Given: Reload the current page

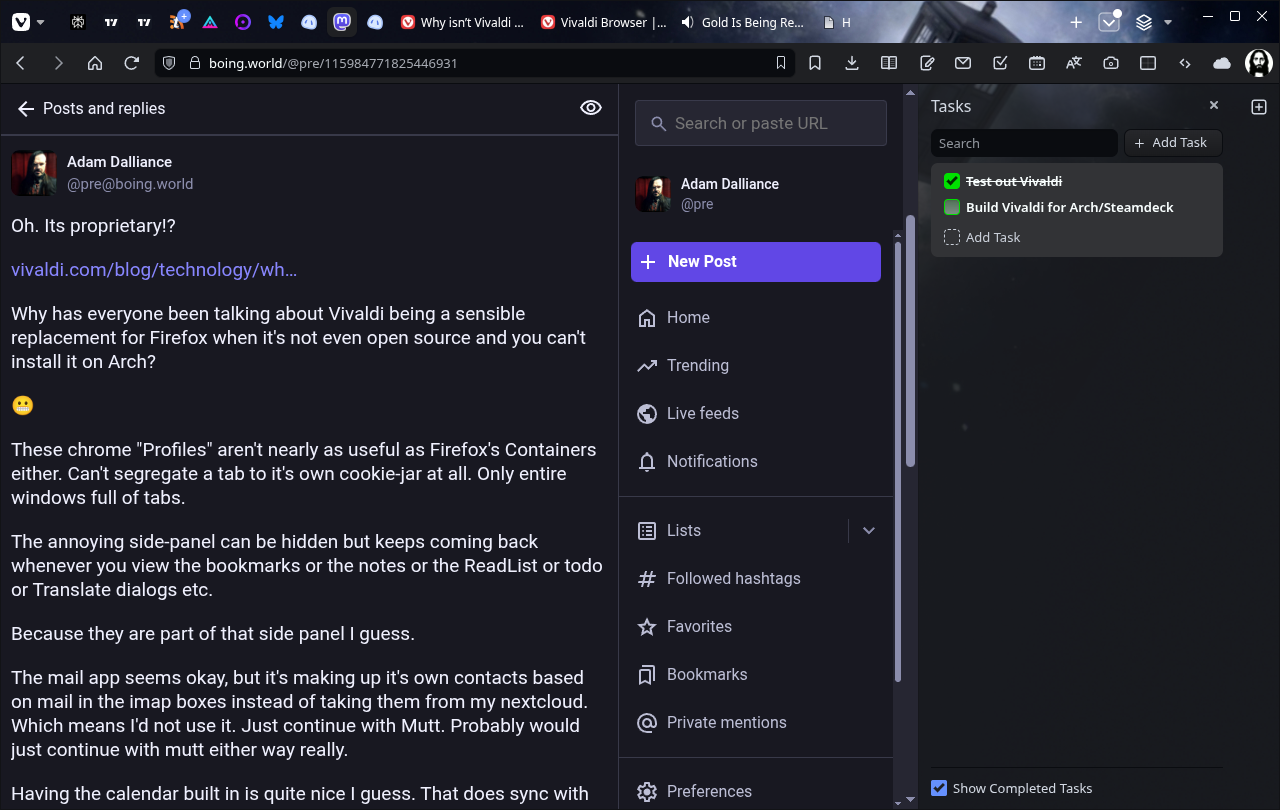Looking at the screenshot, I should tap(131, 63).
